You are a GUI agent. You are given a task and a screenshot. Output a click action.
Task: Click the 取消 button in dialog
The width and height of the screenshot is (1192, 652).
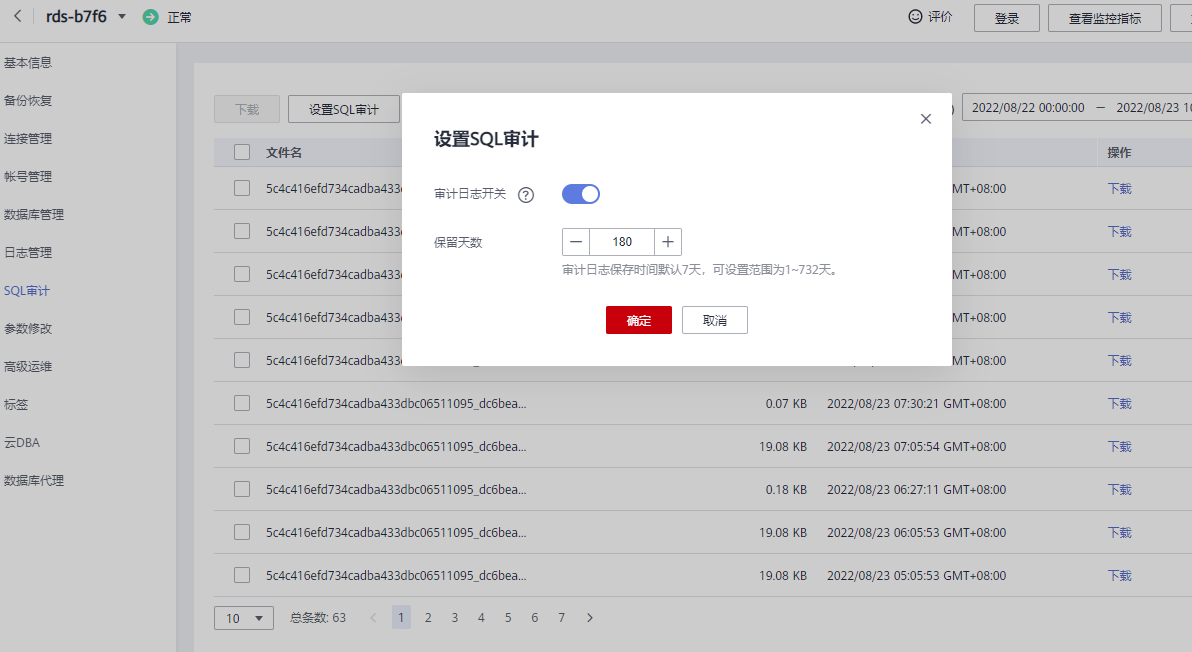point(715,320)
